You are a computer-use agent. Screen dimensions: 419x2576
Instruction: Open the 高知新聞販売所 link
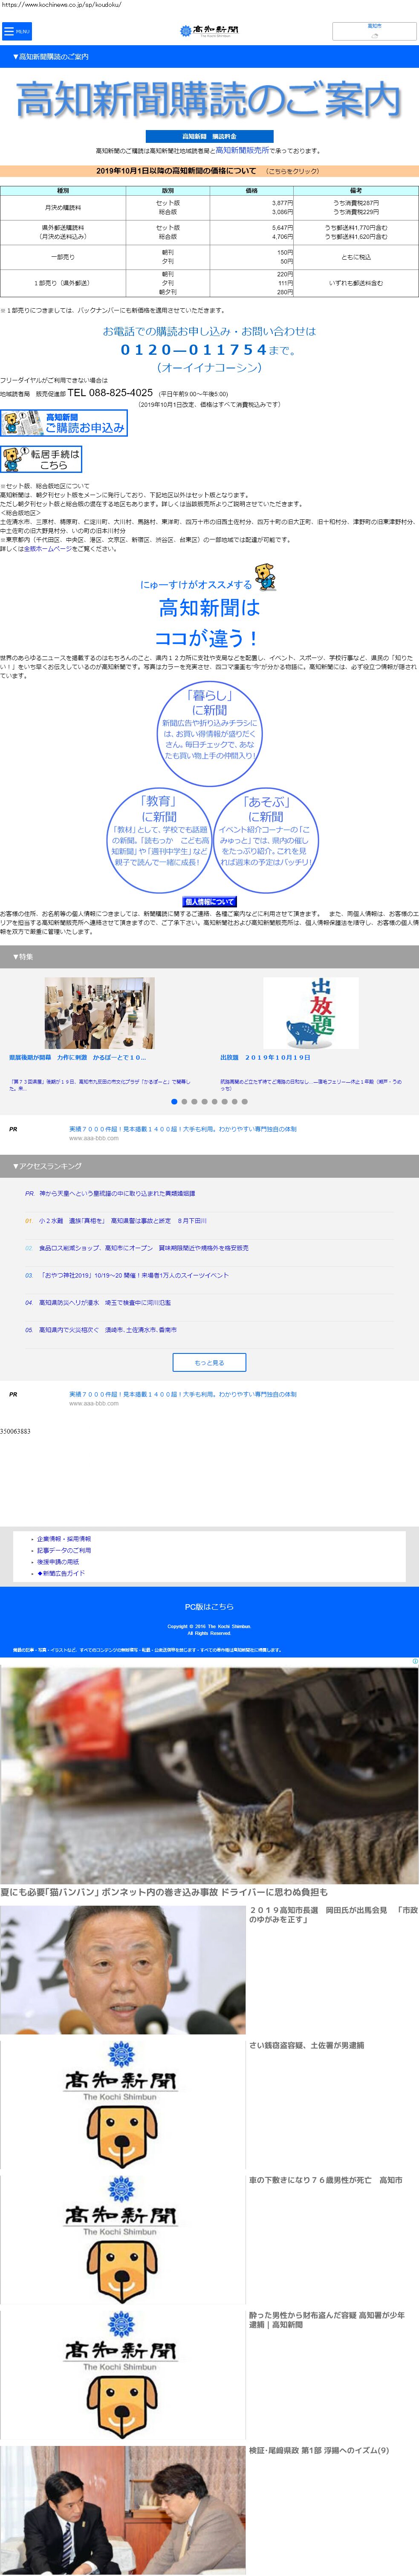[243, 151]
